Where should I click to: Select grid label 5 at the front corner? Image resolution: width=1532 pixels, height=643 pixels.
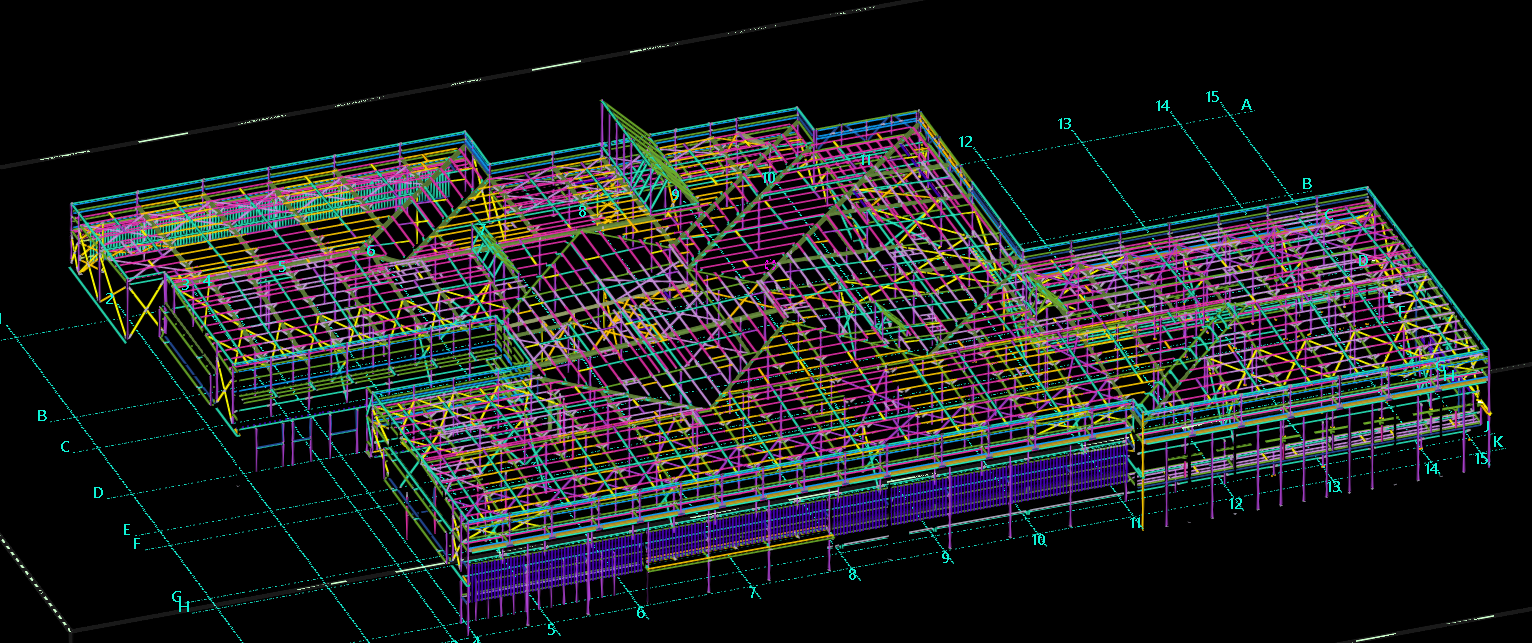pyautogui.click(x=551, y=630)
